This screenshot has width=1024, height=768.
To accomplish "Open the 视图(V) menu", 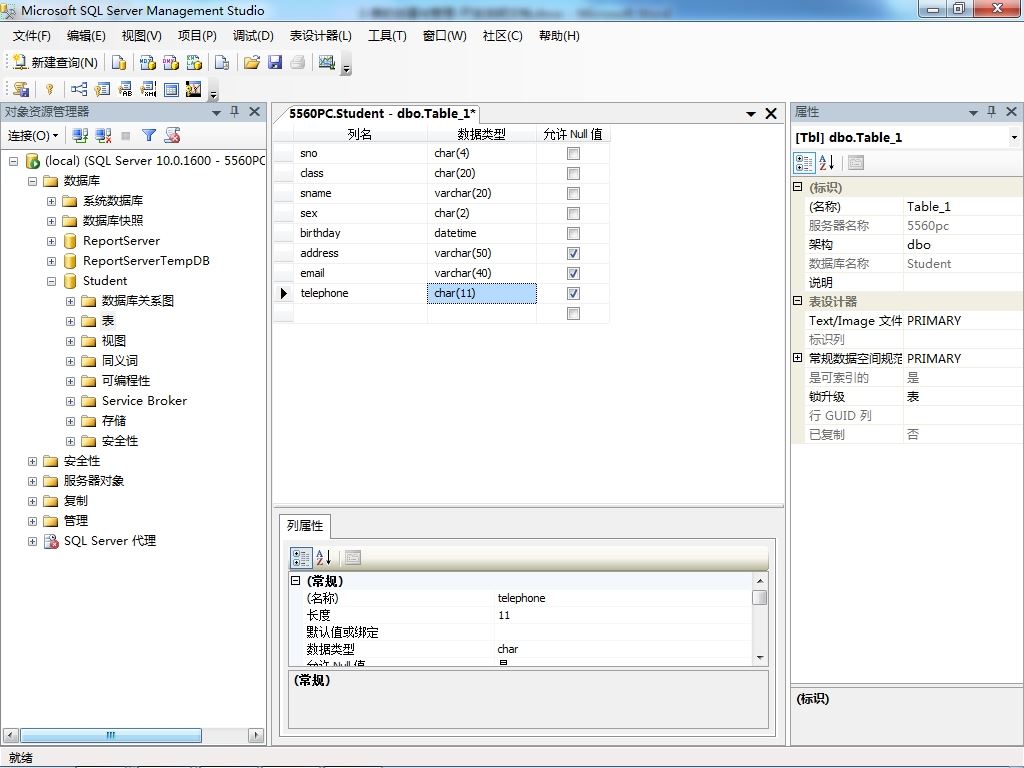I will (x=141, y=36).
